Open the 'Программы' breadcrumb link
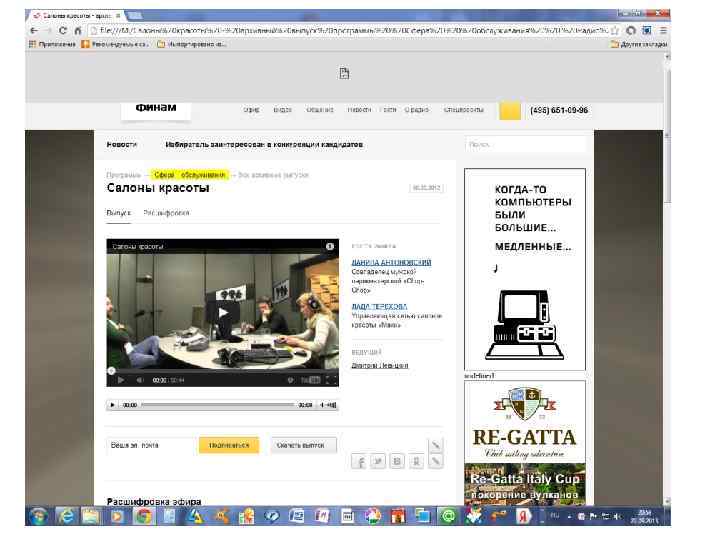This screenshot has width=720, height=540. pos(124,175)
